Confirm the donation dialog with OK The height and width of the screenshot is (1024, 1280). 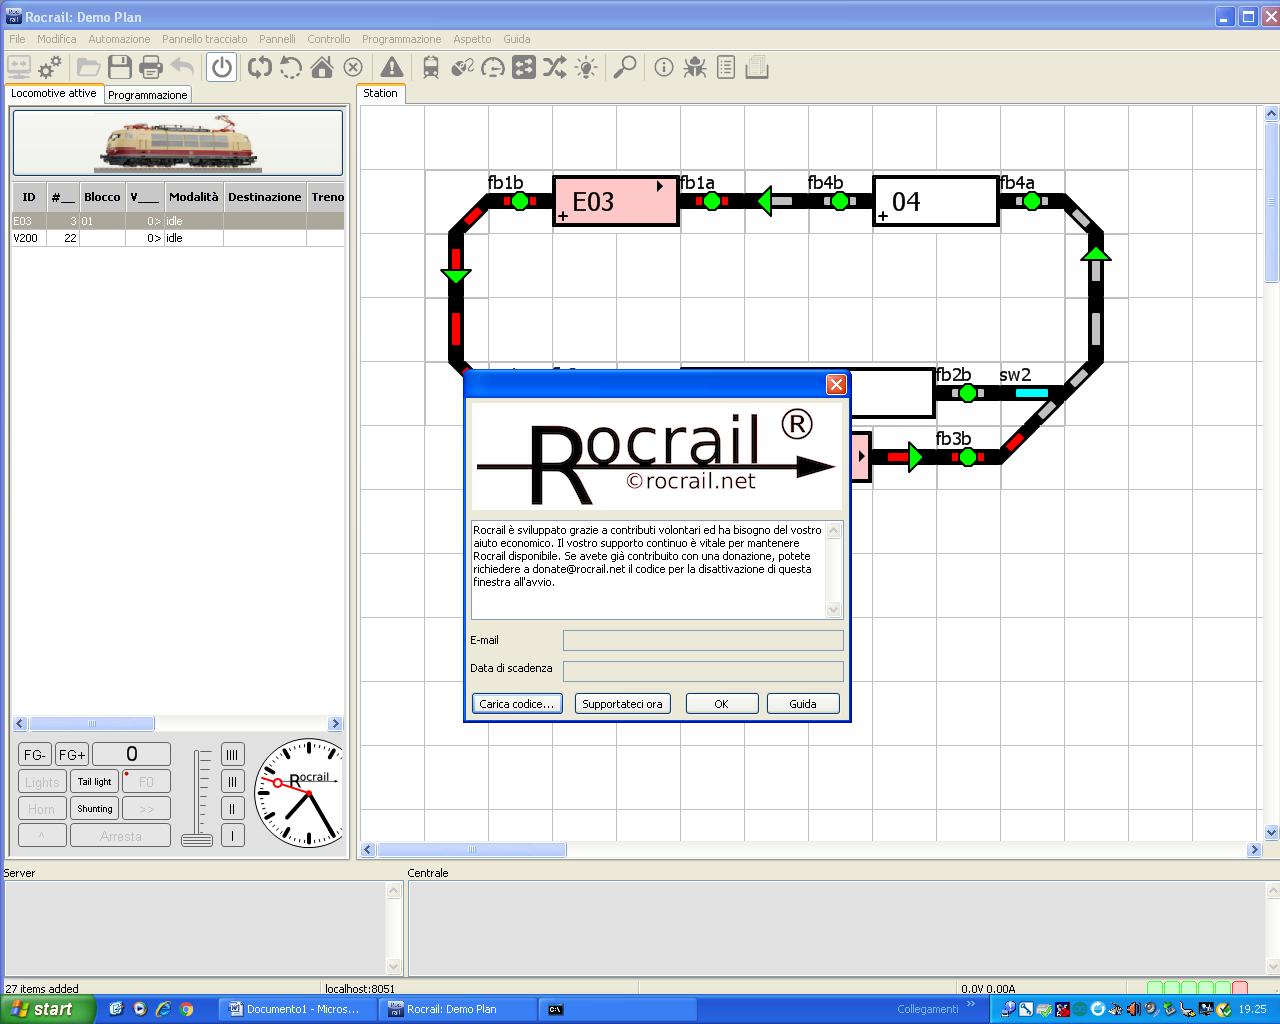click(721, 704)
